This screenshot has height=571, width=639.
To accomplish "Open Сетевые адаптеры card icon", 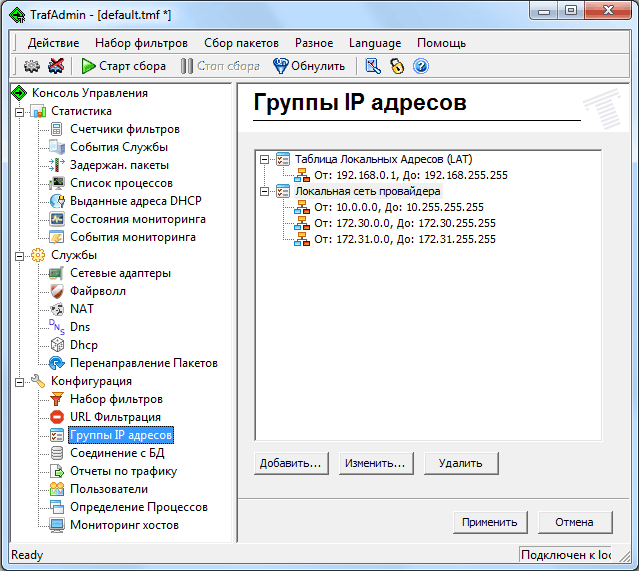I will coord(57,273).
